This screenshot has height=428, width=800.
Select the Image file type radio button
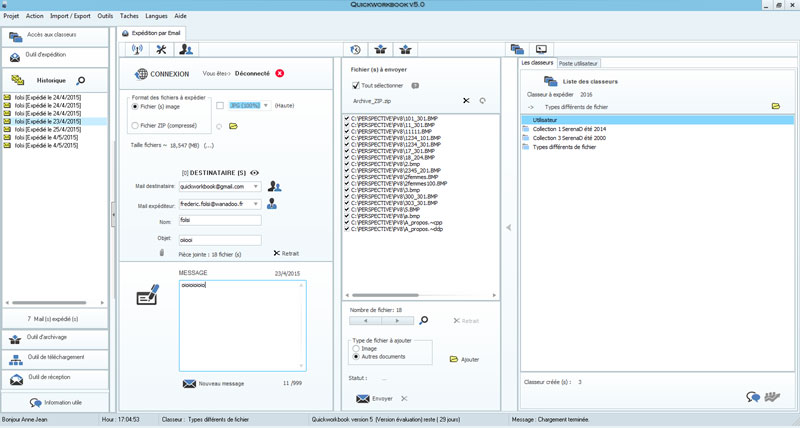pos(357,349)
